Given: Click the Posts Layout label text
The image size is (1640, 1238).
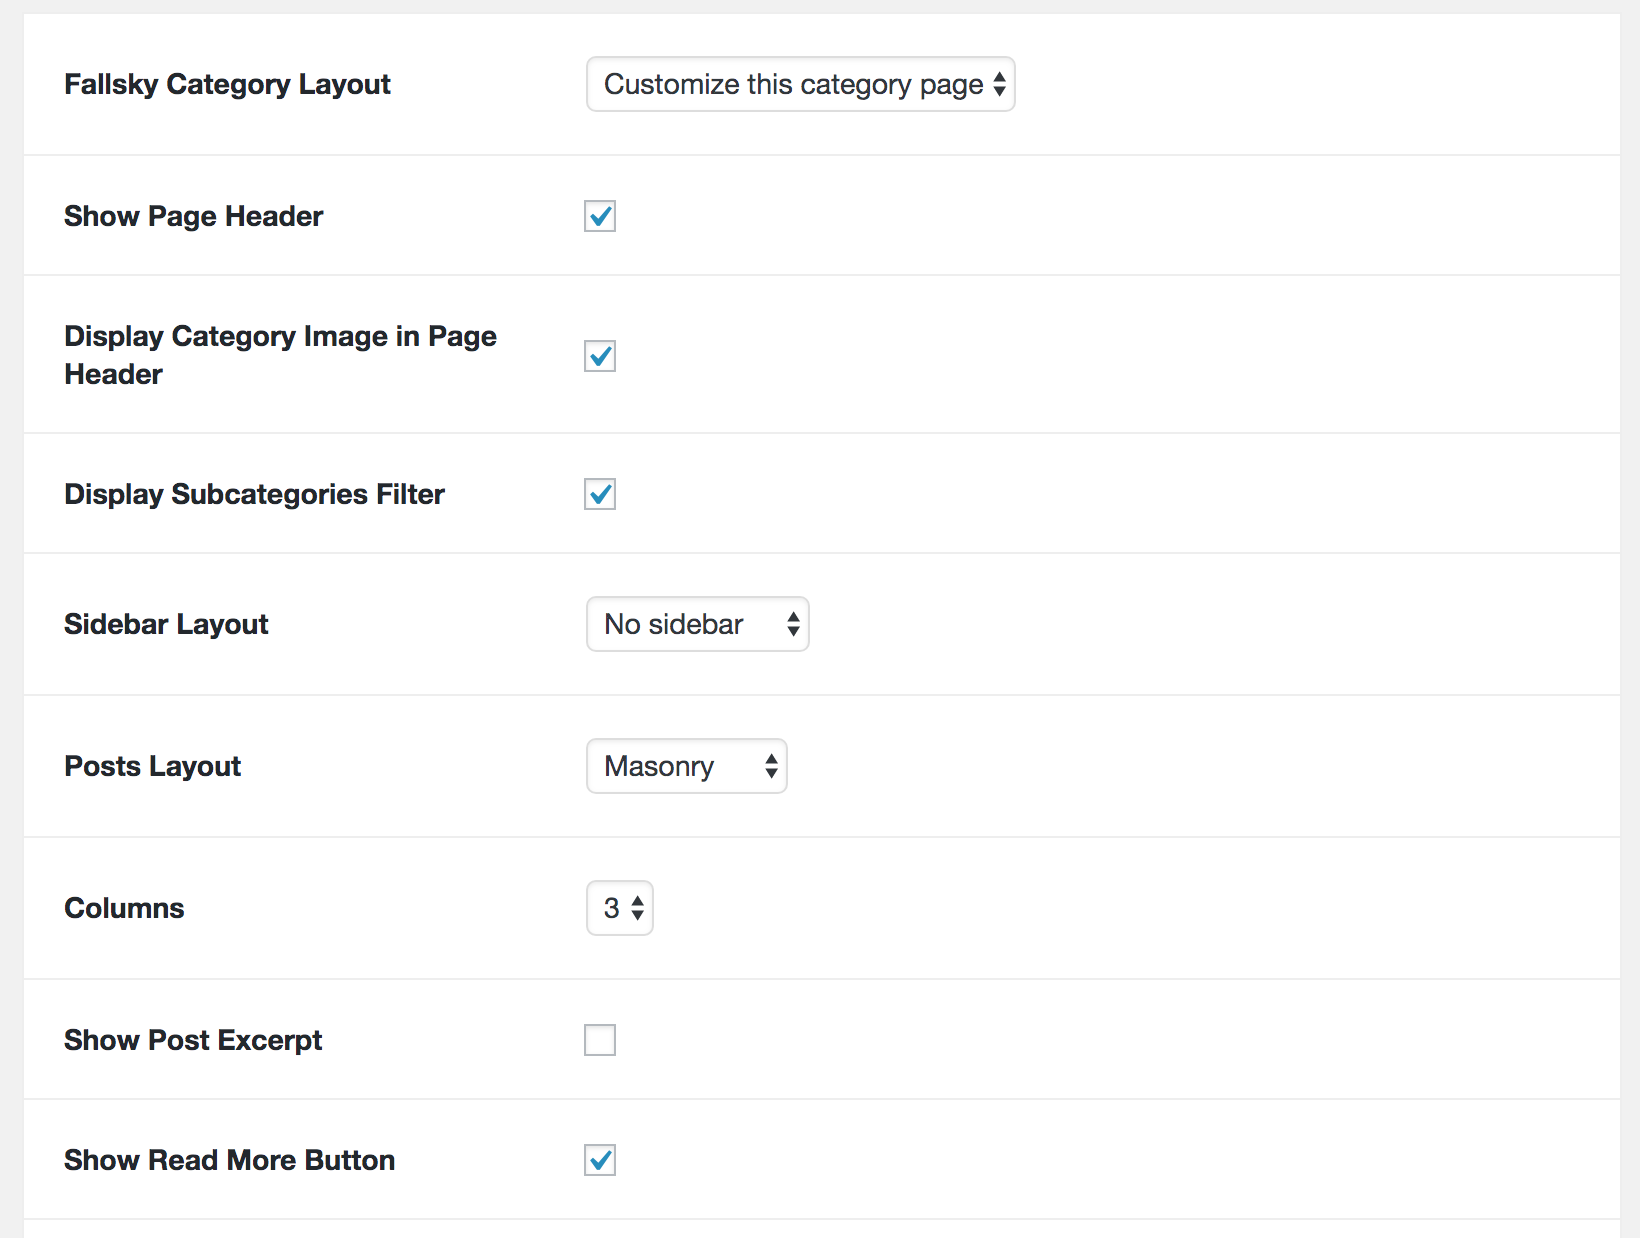Looking at the screenshot, I should tap(152, 766).
